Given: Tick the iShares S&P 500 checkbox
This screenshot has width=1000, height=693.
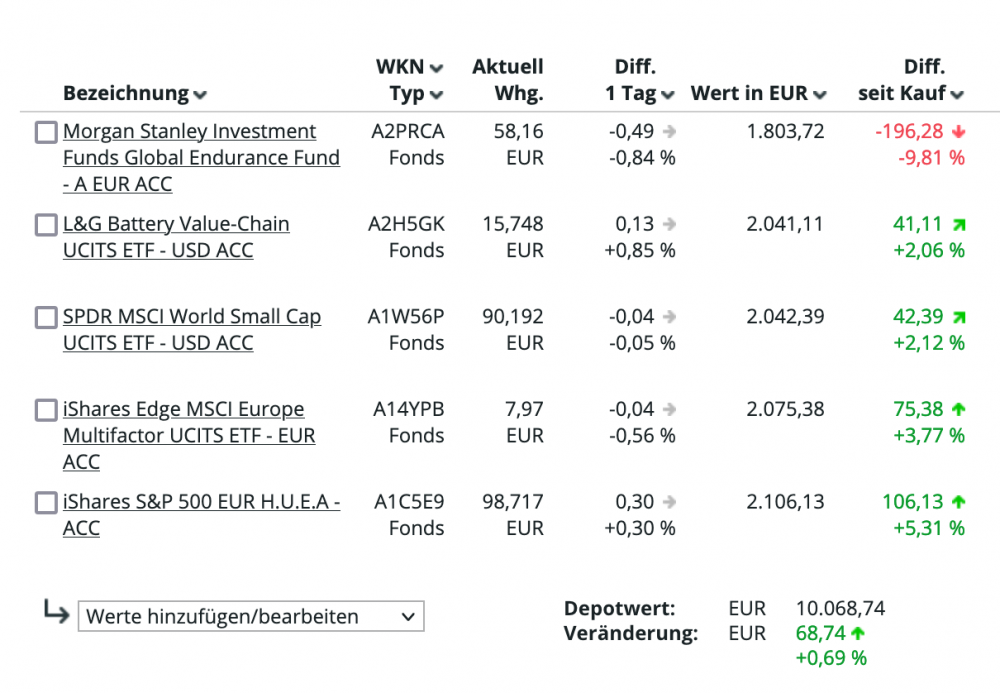Looking at the screenshot, I should click(x=46, y=502).
